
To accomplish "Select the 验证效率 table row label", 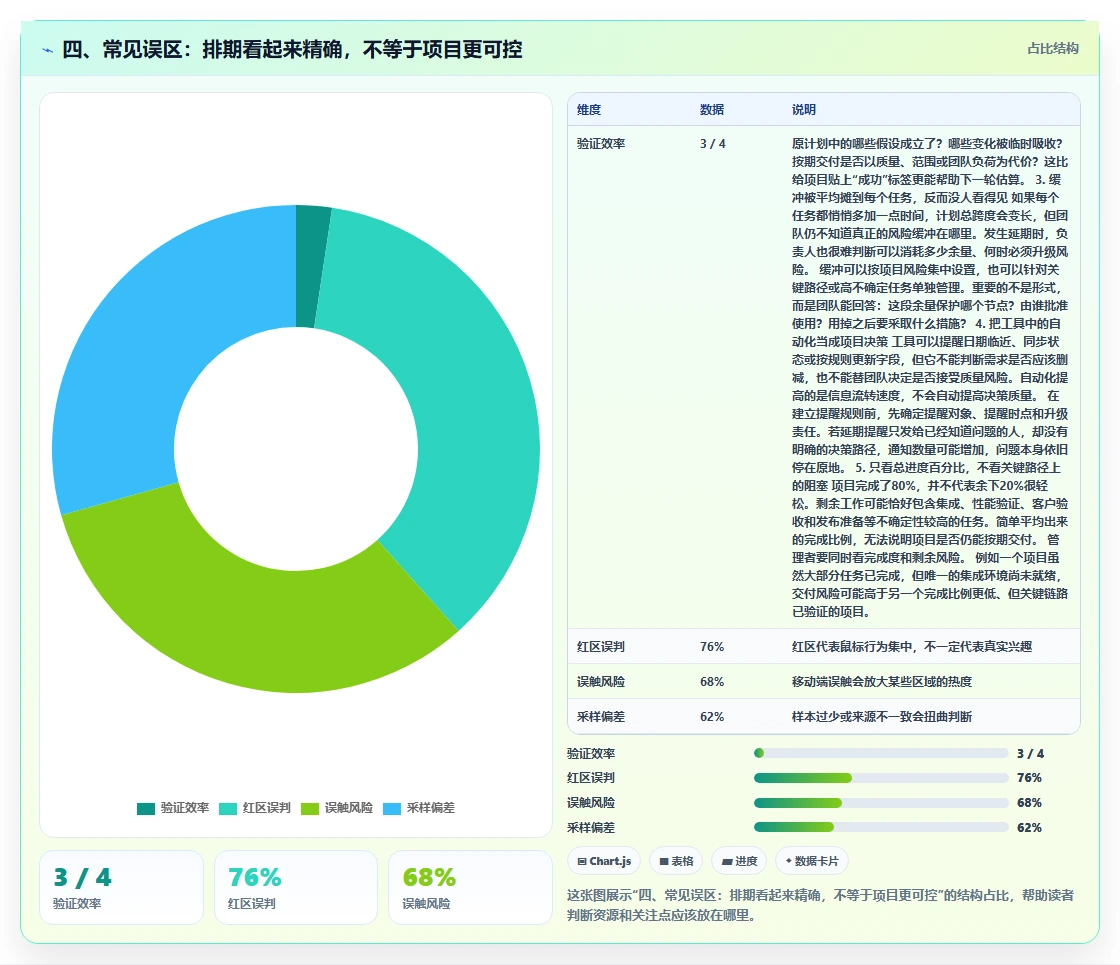I will 601,144.
